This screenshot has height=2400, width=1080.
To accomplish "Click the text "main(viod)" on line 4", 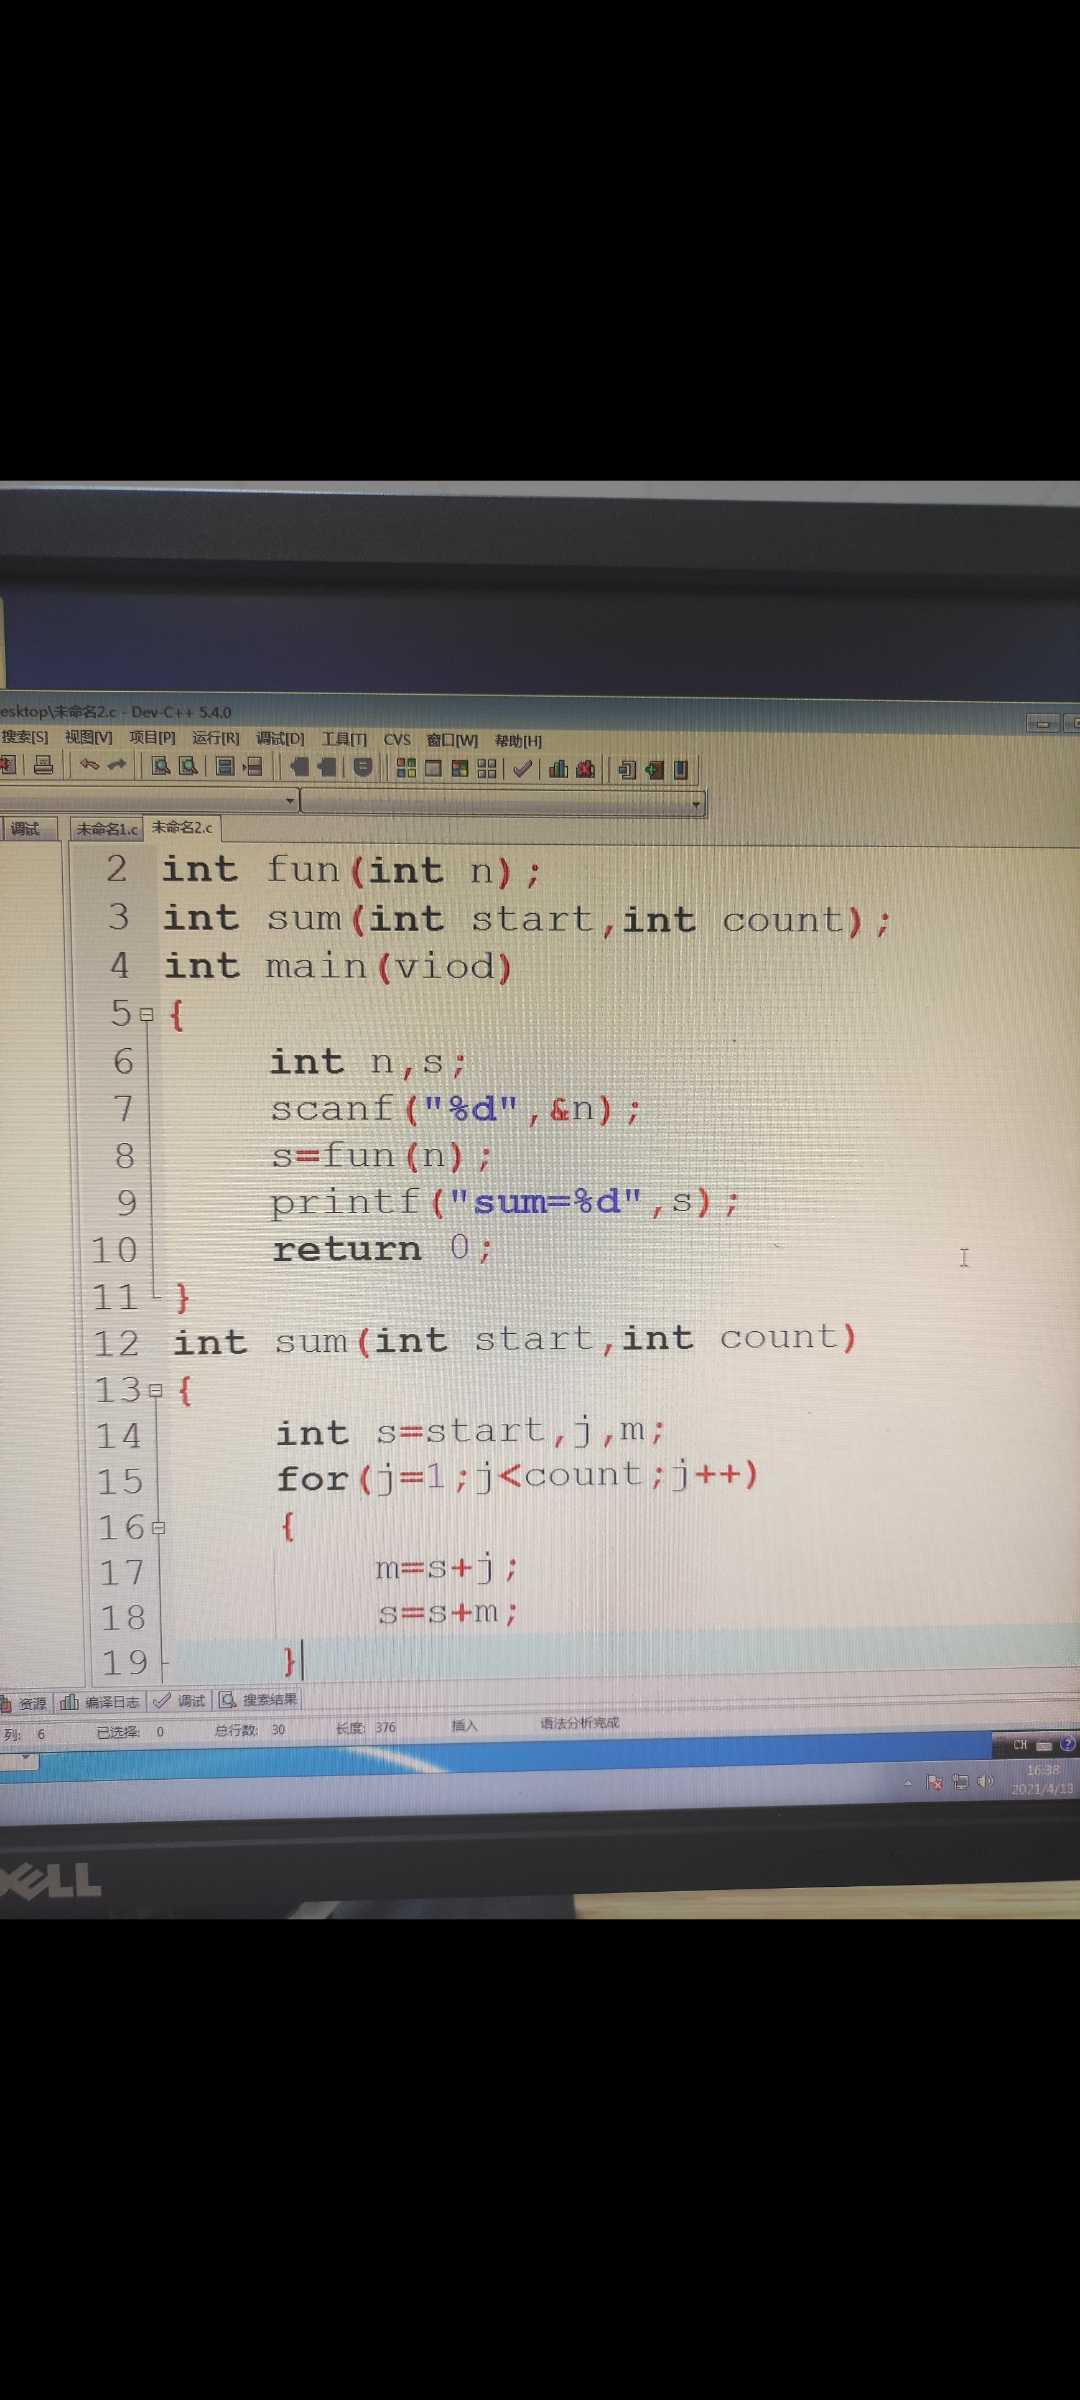I will coord(389,967).
